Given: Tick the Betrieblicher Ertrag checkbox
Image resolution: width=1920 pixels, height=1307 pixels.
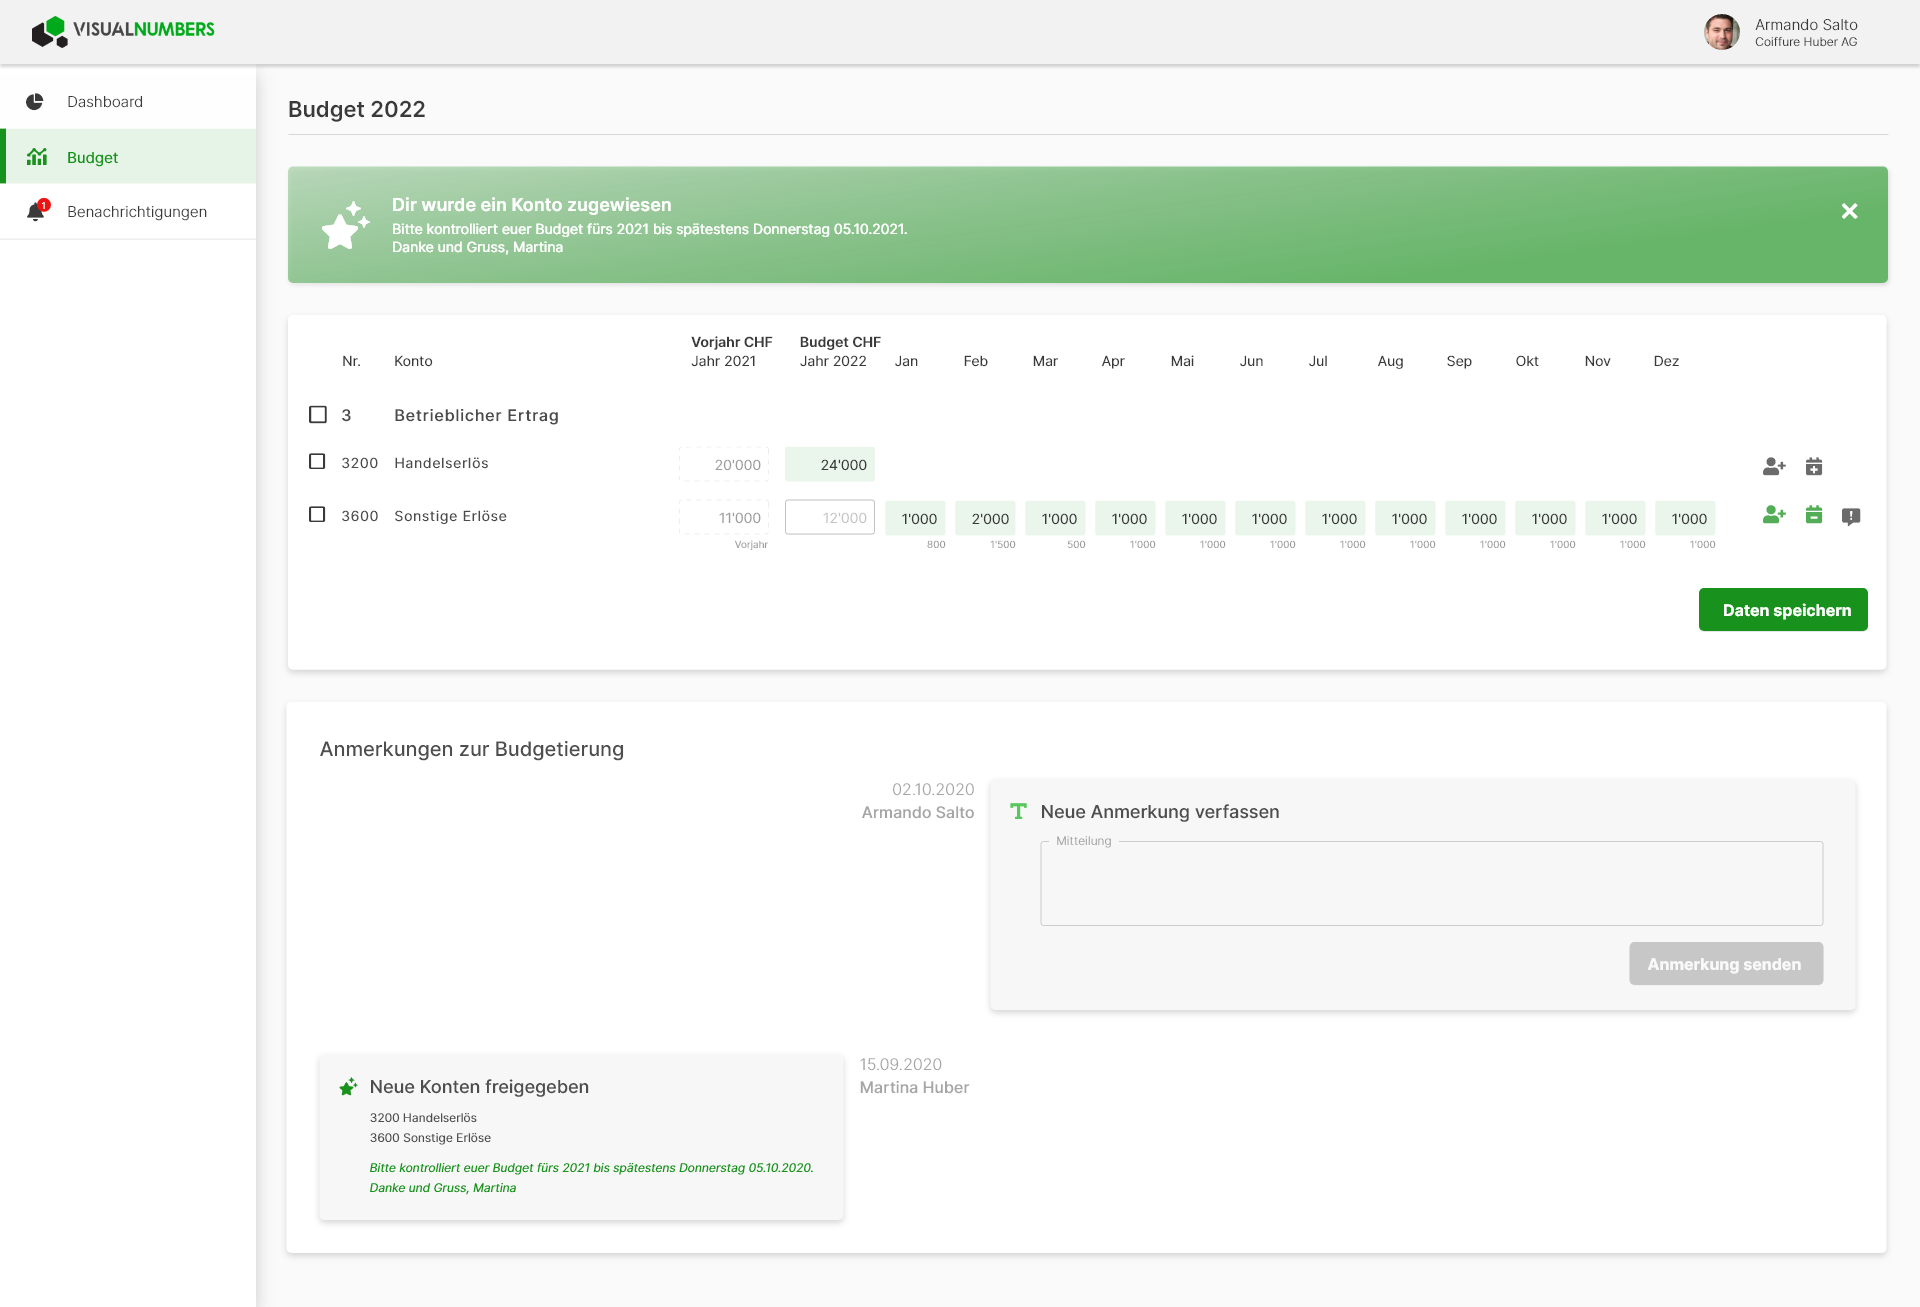Looking at the screenshot, I should 318,414.
